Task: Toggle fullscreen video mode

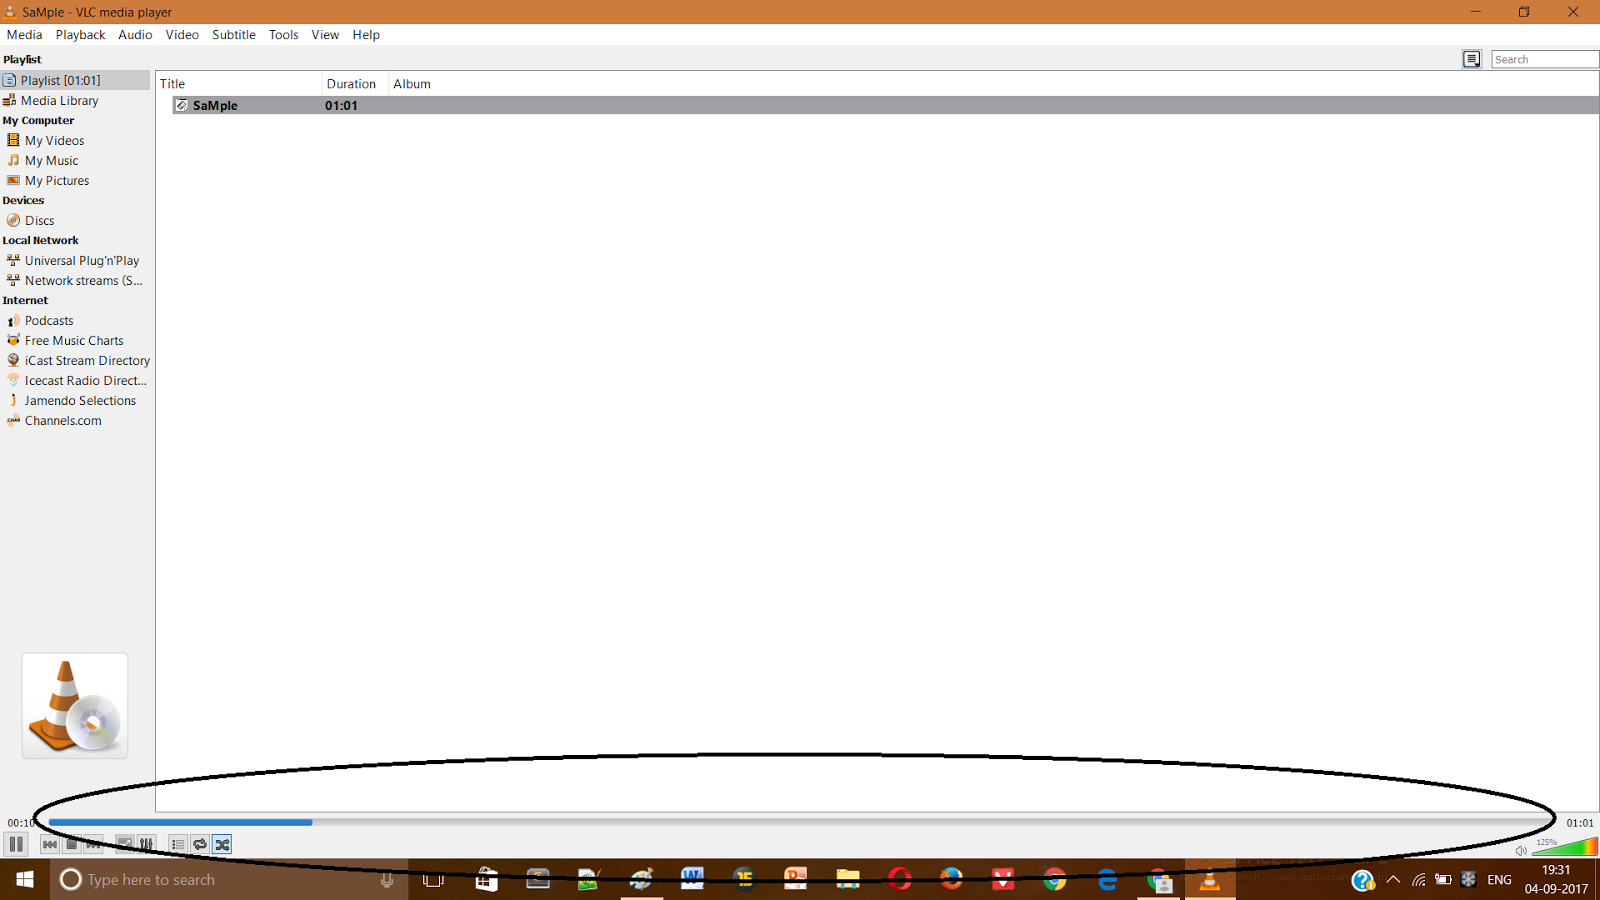Action: [124, 845]
